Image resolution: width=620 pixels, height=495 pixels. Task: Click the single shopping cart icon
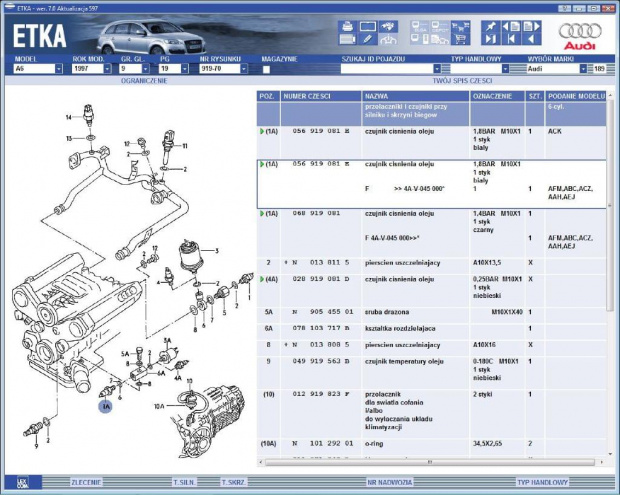pos(460,39)
